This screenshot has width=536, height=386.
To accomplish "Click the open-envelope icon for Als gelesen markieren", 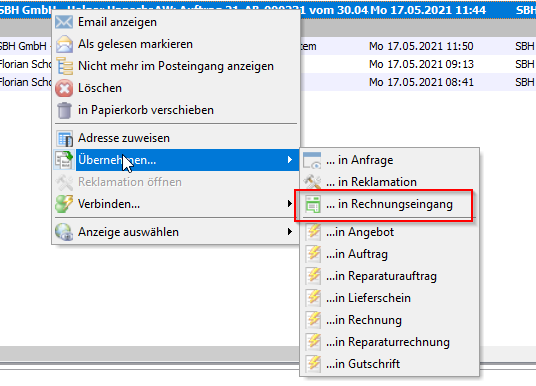I will click(x=64, y=44).
